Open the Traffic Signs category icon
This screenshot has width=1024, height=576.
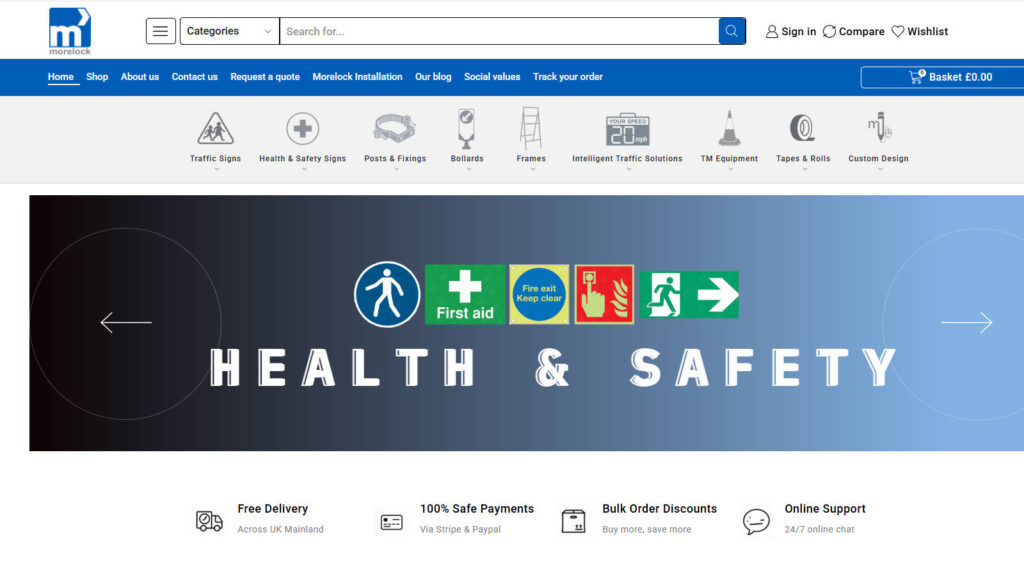(215, 129)
